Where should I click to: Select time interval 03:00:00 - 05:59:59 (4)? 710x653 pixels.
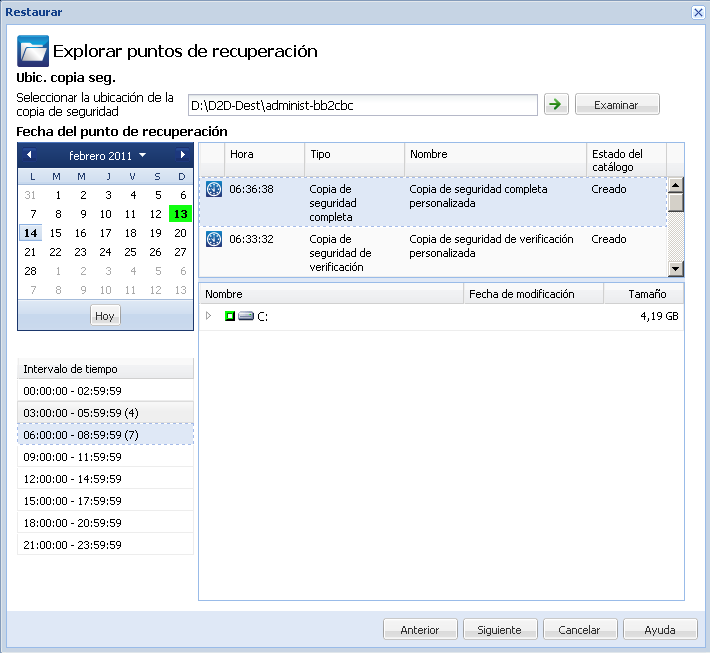click(105, 412)
